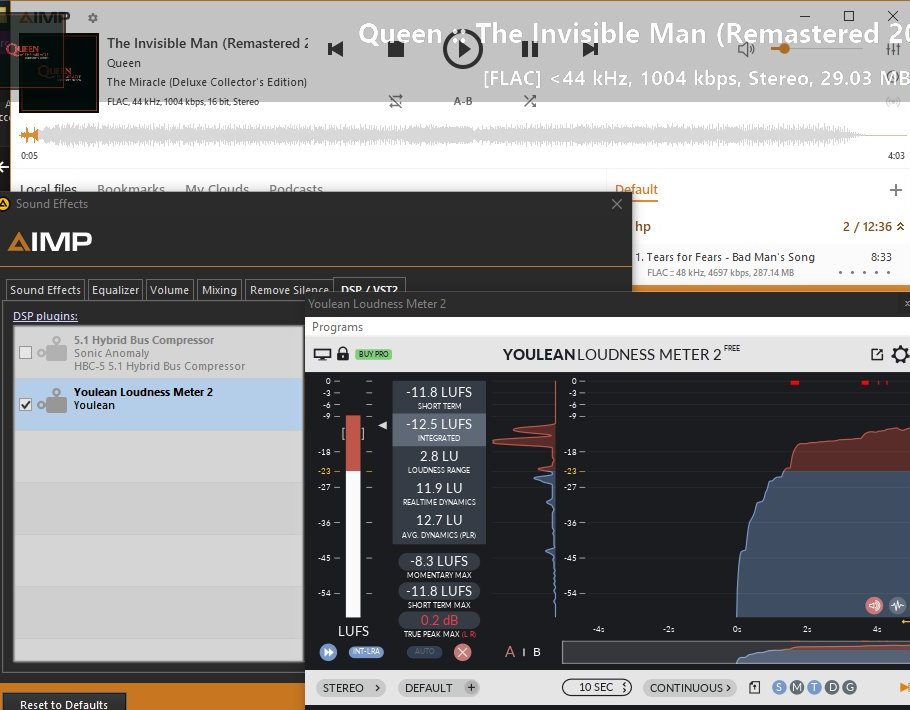The width and height of the screenshot is (910, 710).
Task: Click the Youlean monitor display icon
Action: point(322,354)
